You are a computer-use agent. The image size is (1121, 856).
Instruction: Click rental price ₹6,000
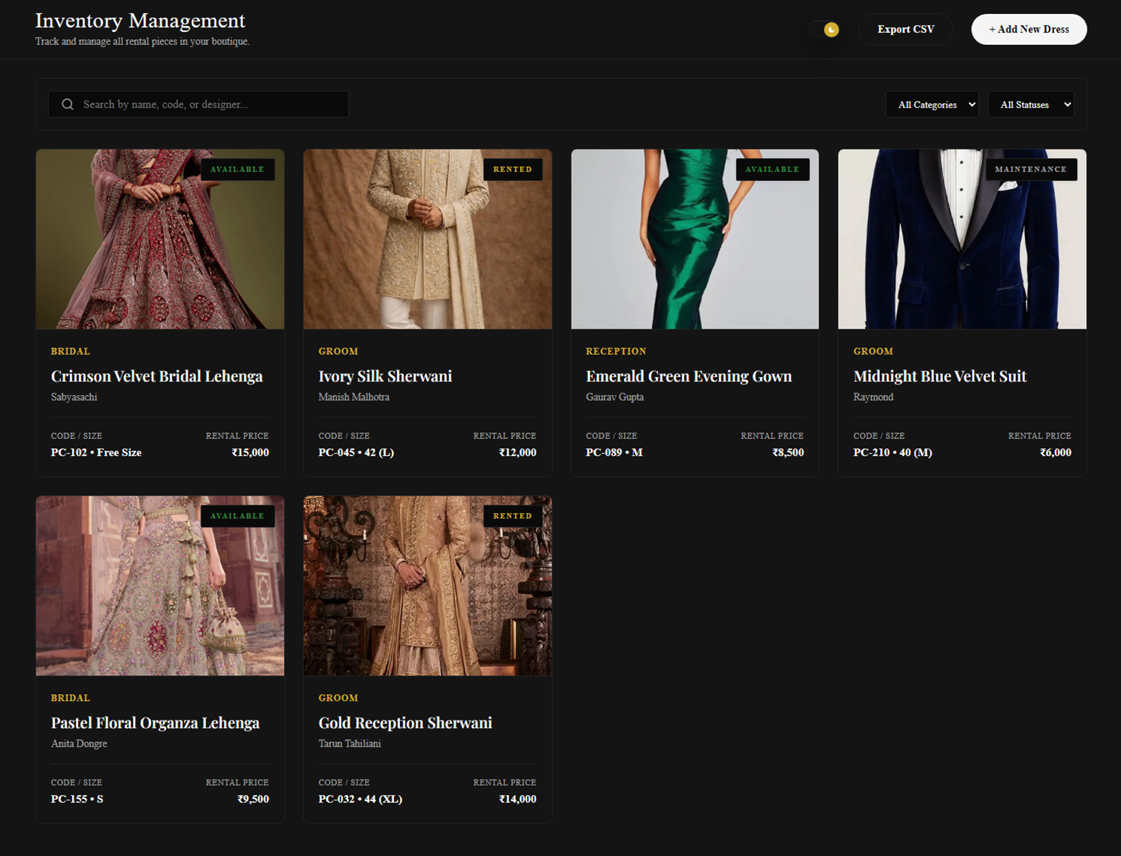[x=1055, y=453]
